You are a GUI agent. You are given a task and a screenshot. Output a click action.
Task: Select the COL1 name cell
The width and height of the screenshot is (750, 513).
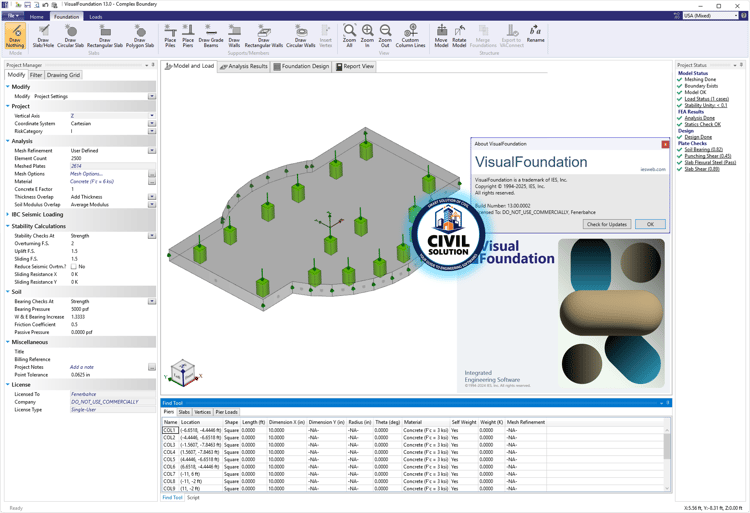170,430
